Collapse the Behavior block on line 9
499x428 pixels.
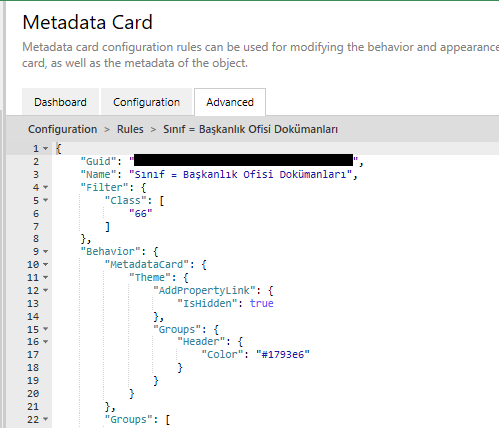click(x=46, y=252)
